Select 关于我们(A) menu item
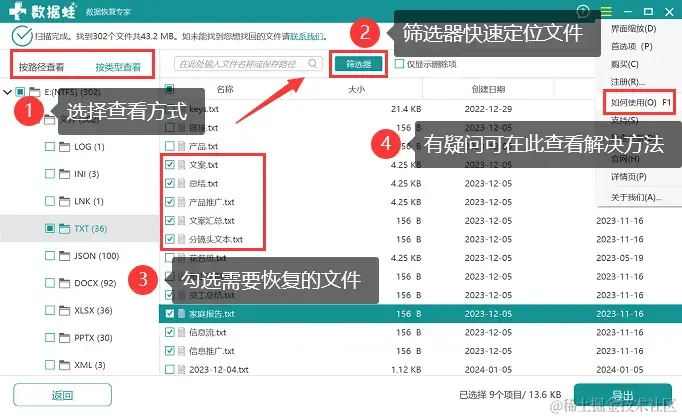This screenshot has height=419, width=682. [x=636, y=198]
